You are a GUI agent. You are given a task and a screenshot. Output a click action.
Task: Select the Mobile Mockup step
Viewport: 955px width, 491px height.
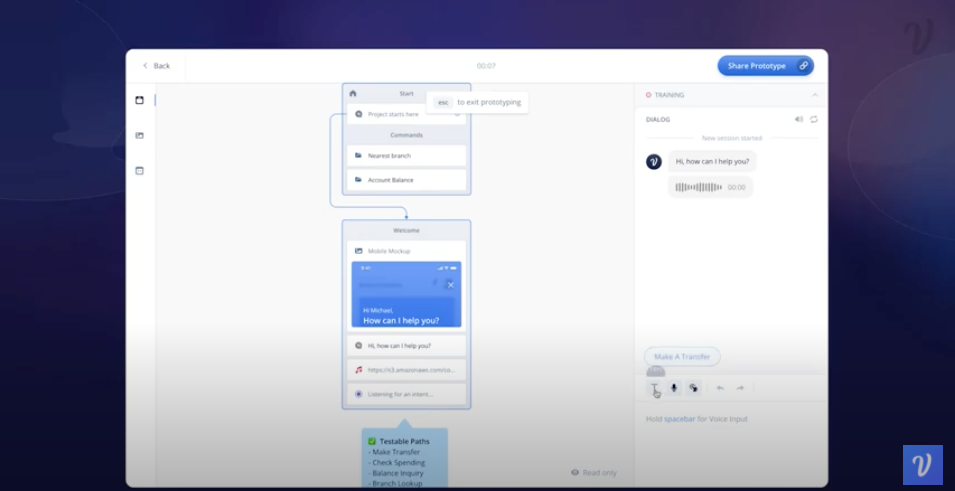(x=406, y=251)
